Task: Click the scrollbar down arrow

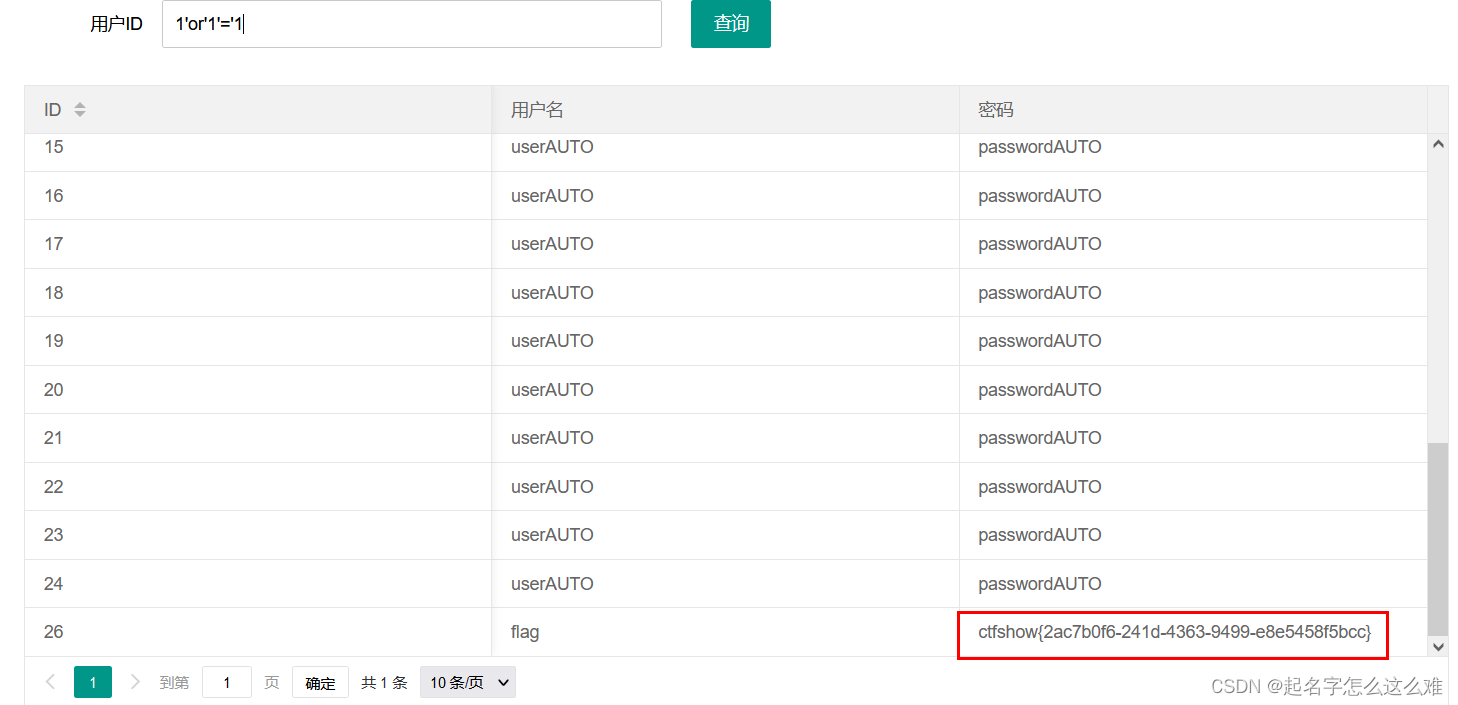Action: 1438,647
